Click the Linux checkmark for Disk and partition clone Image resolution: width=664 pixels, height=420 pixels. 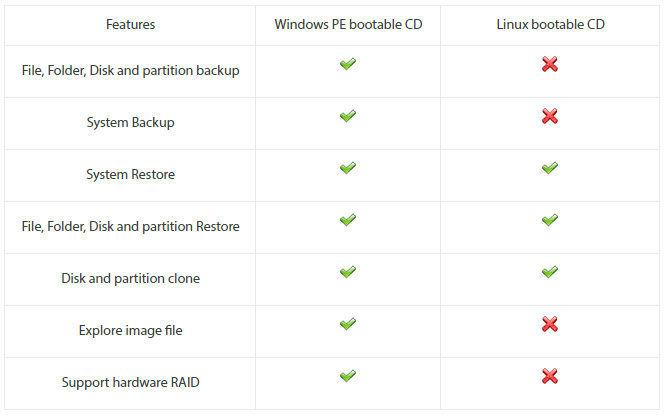click(550, 272)
